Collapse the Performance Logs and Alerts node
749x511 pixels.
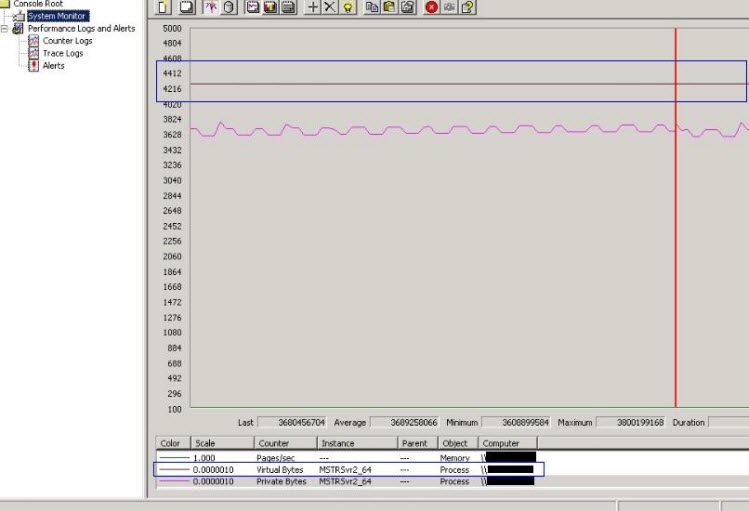tap(4, 29)
